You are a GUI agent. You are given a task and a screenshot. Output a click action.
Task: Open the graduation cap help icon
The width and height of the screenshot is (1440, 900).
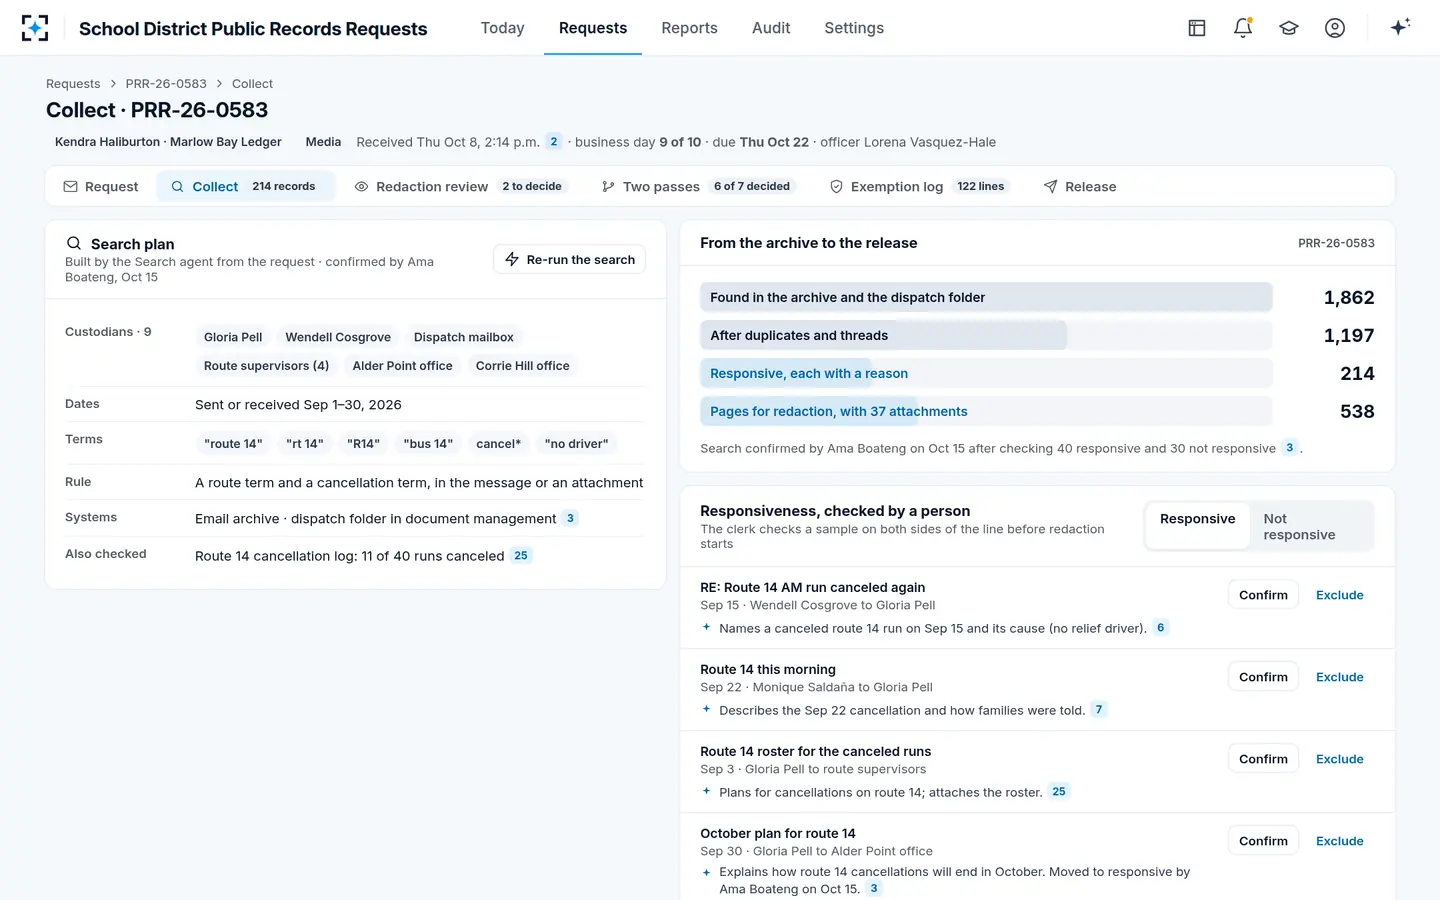(x=1289, y=28)
